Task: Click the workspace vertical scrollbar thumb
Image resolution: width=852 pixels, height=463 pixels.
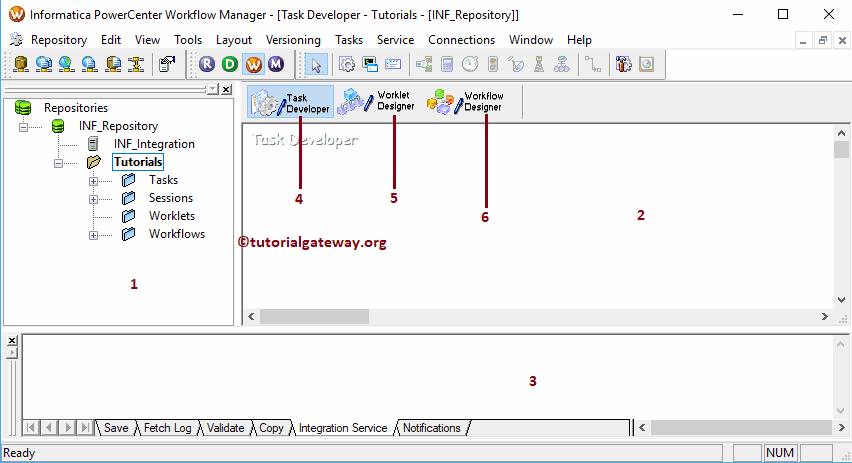Action: coord(841,149)
